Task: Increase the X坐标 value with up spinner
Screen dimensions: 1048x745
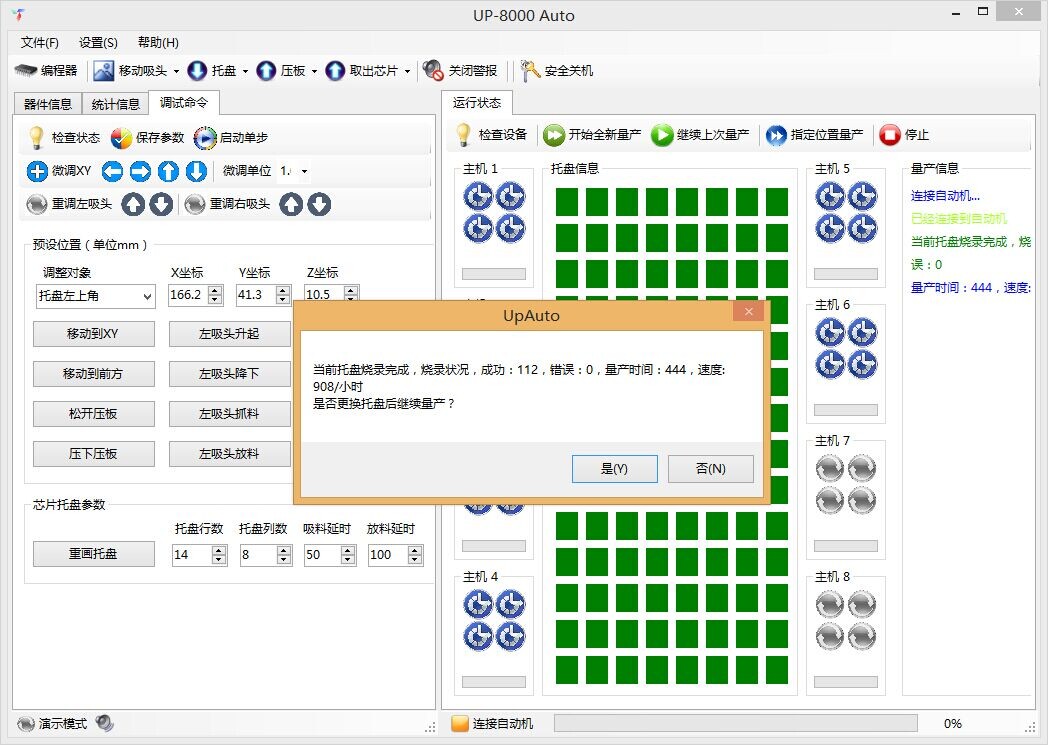Action: click(216, 290)
